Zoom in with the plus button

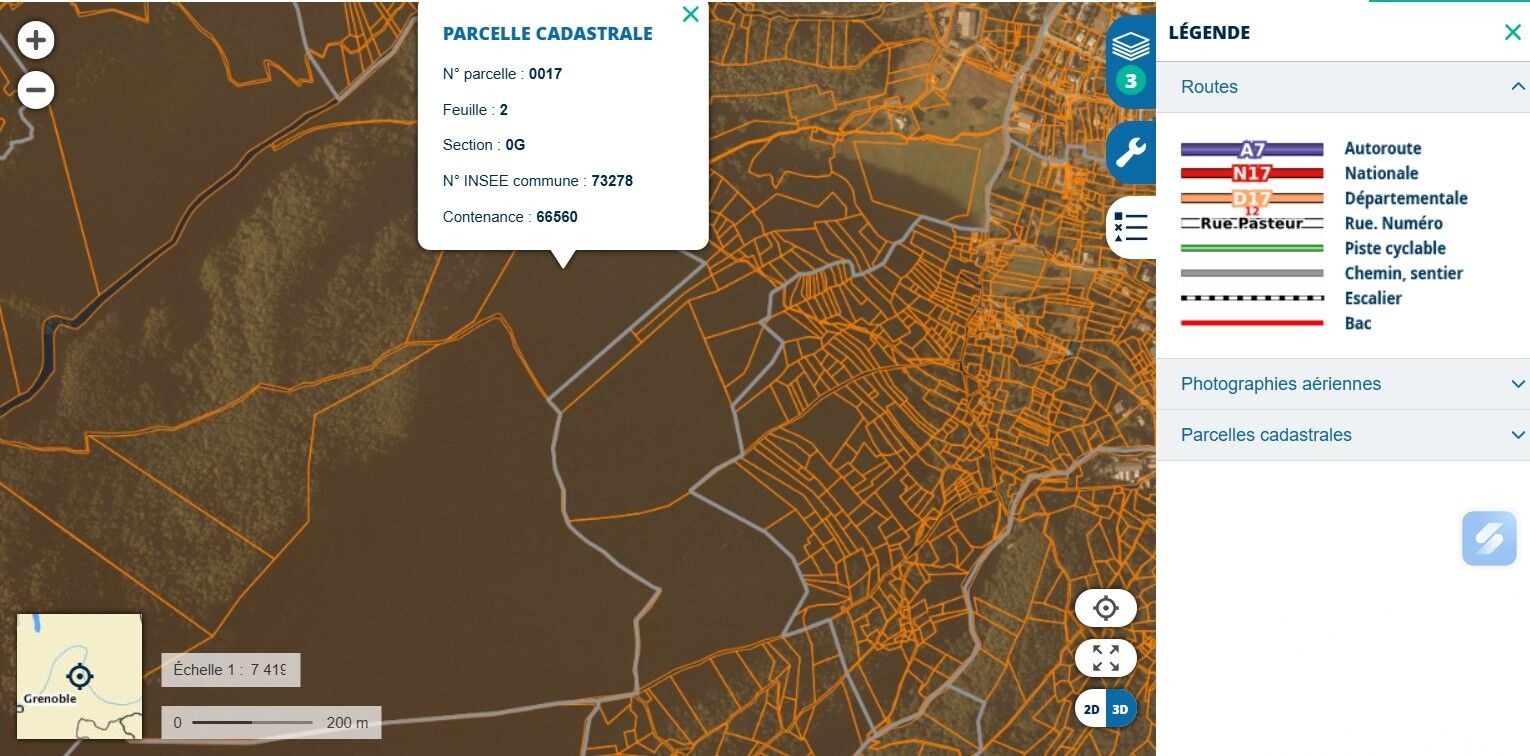click(x=36, y=41)
